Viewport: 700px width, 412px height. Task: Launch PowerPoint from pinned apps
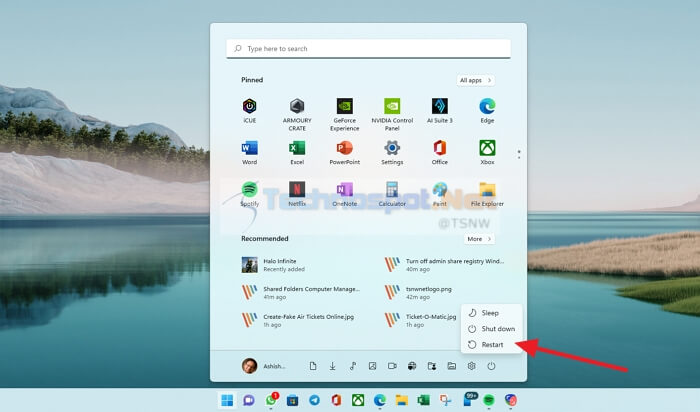pos(345,152)
